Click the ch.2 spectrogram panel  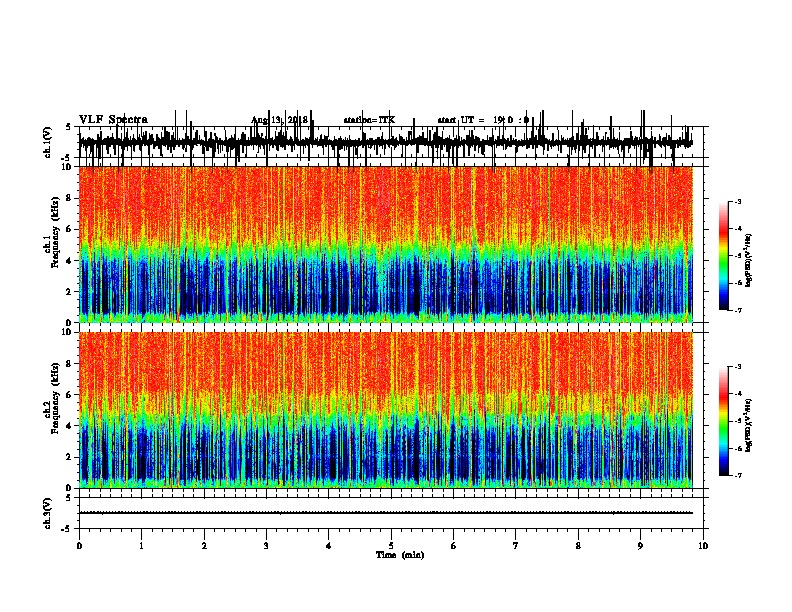click(x=385, y=410)
